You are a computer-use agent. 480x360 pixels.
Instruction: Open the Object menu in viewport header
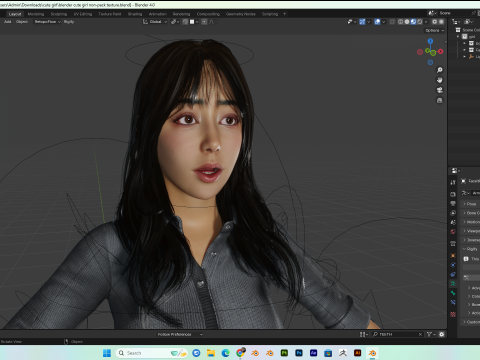[x=22, y=22]
